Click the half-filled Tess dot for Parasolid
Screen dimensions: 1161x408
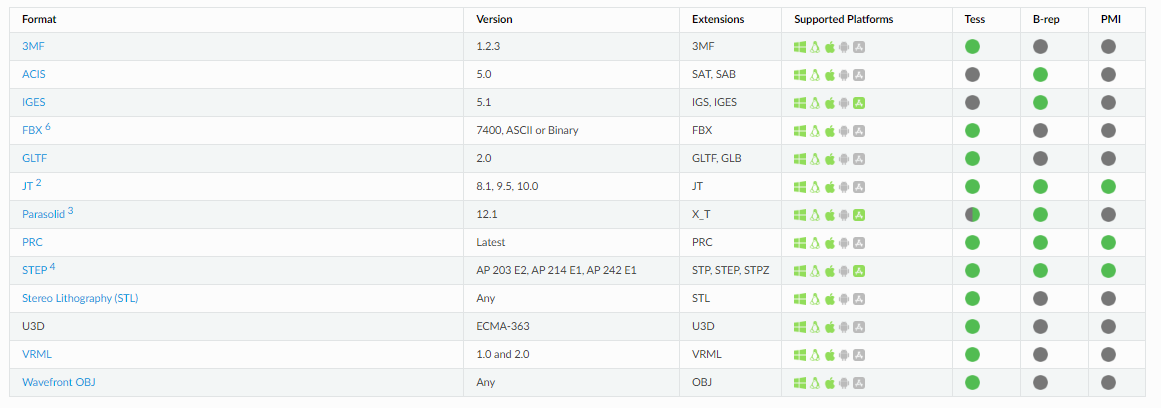pyautogui.click(x=972, y=215)
